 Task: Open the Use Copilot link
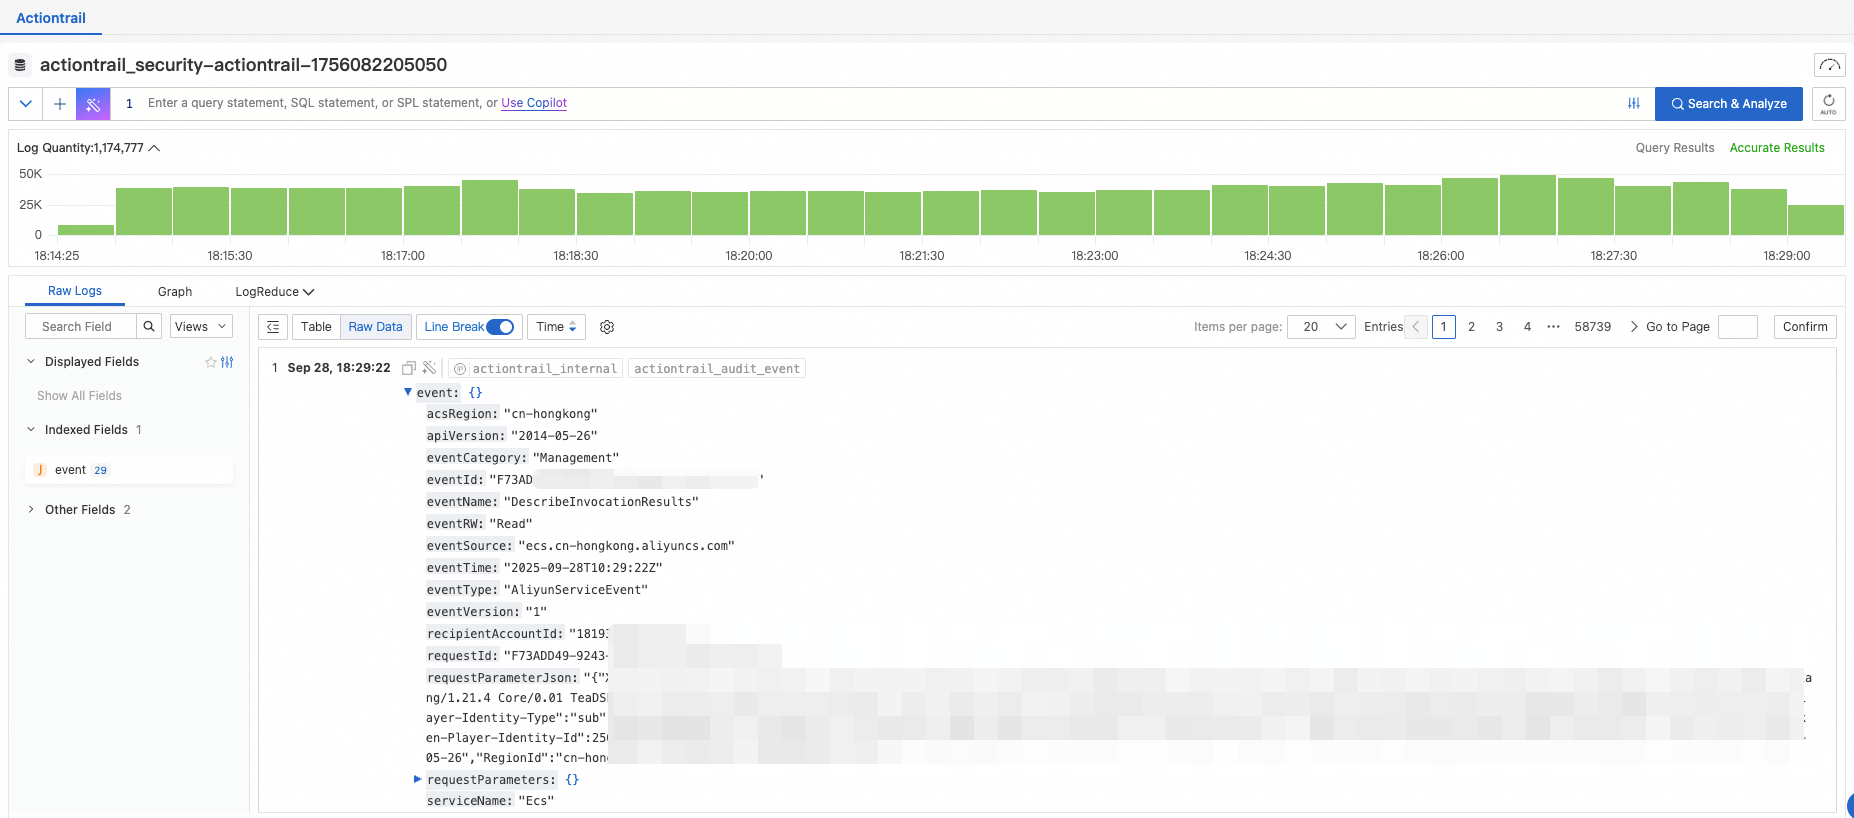pyautogui.click(x=534, y=103)
